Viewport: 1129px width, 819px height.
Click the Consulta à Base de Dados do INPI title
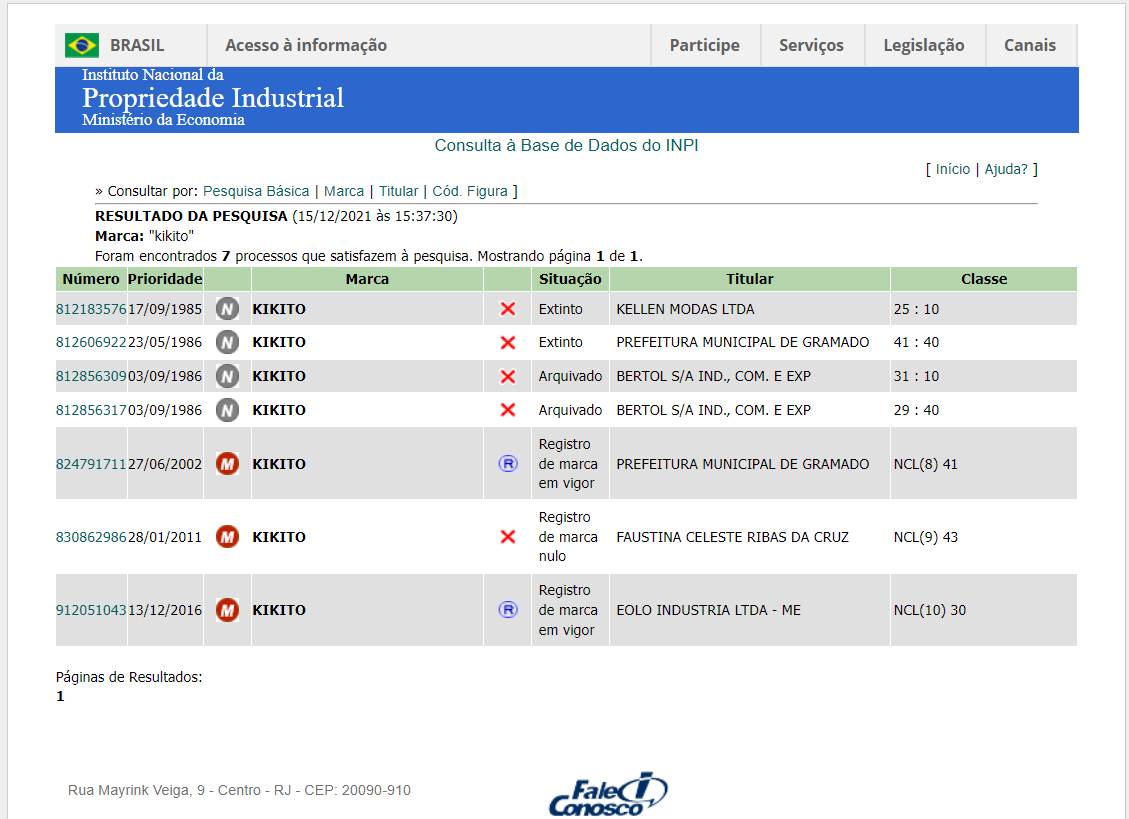(566, 146)
